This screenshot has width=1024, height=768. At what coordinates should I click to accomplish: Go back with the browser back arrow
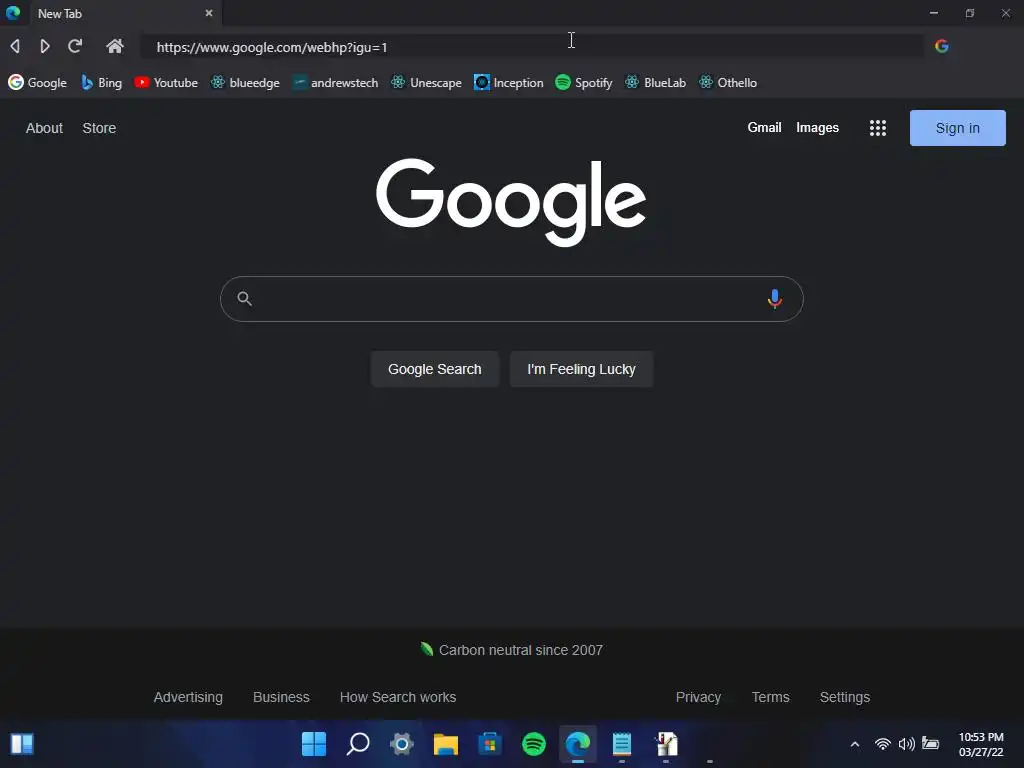point(15,46)
